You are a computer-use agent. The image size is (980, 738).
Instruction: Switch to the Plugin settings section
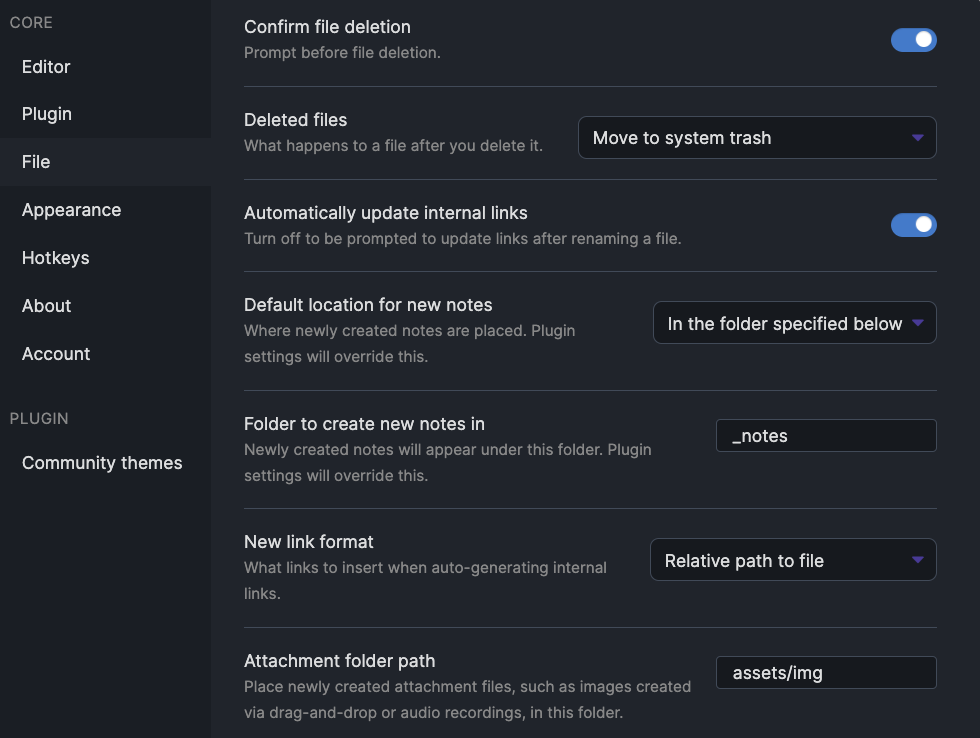[47, 114]
